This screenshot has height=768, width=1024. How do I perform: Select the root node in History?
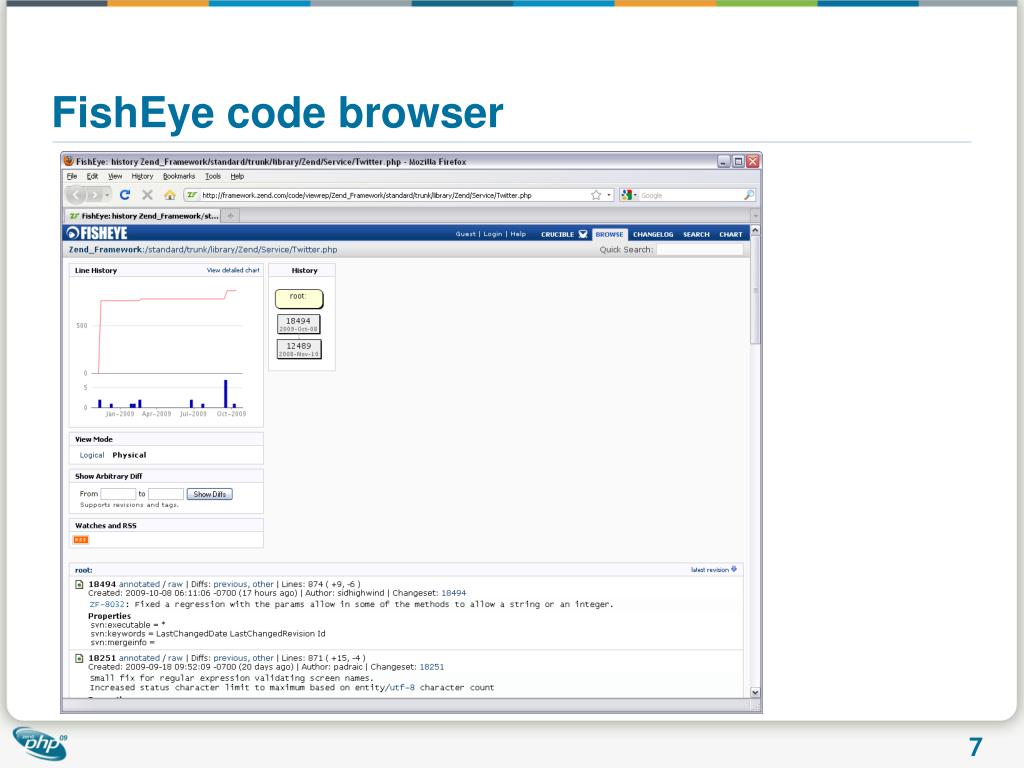(x=299, y=299)
